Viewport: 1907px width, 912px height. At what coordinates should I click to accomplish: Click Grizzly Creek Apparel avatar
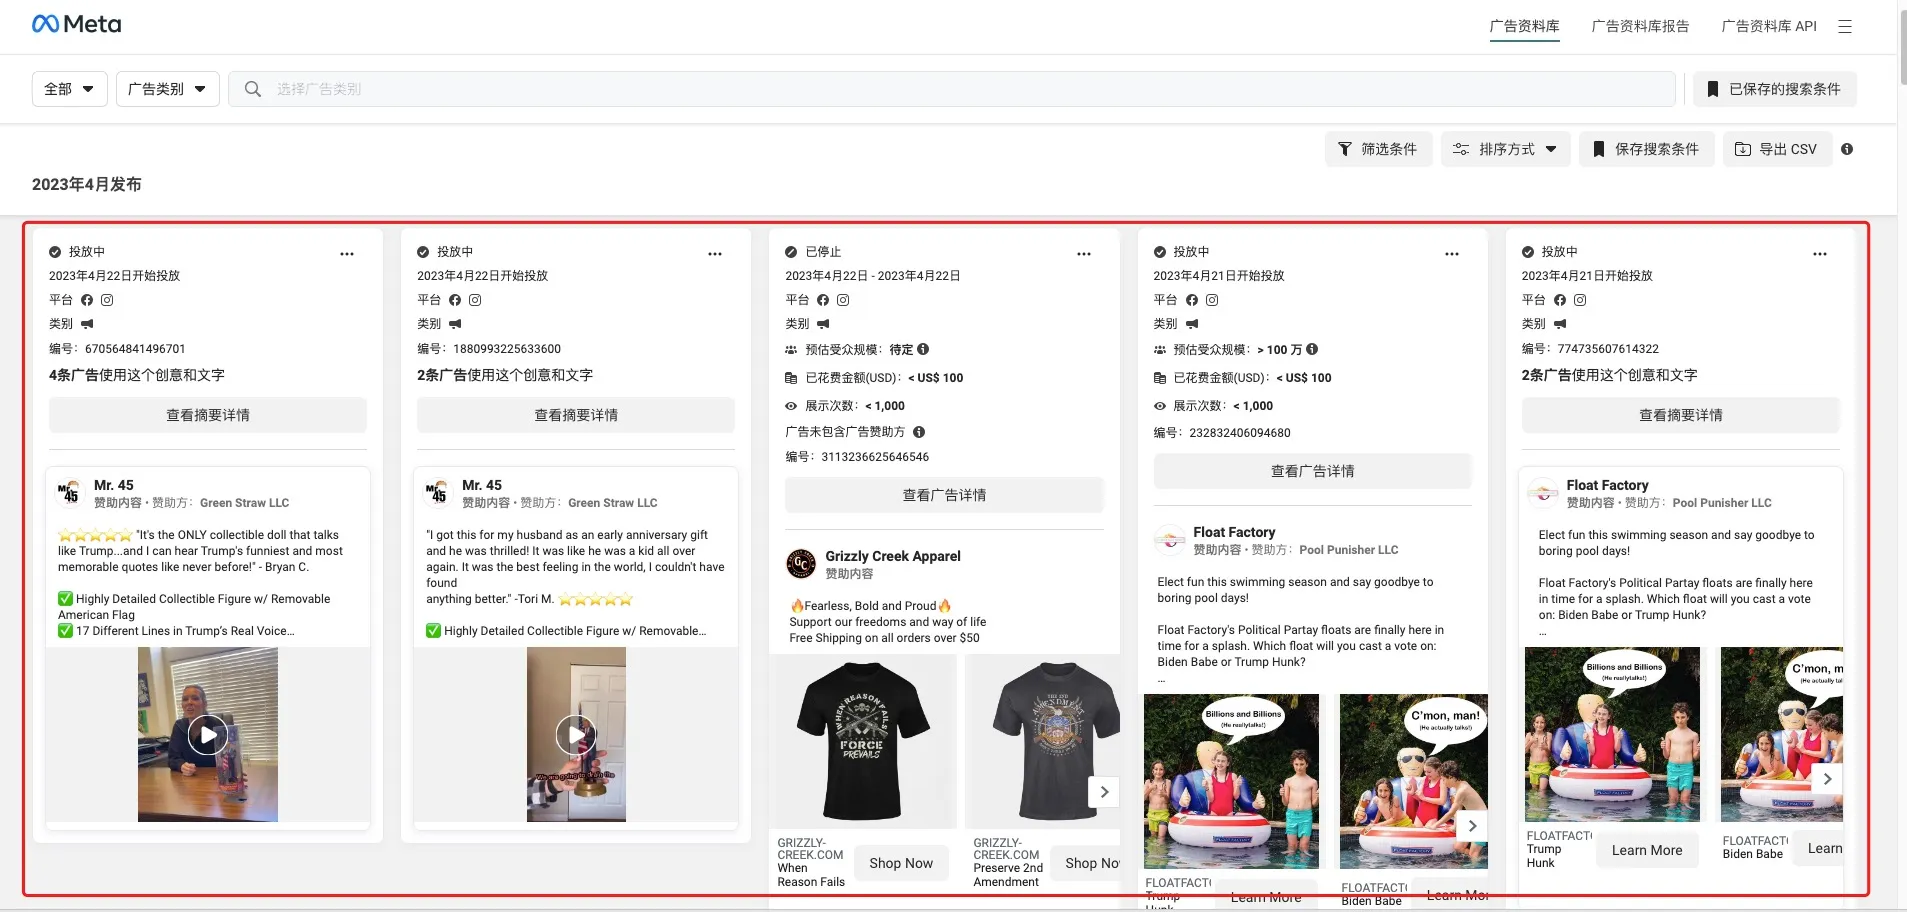(801, 564)
